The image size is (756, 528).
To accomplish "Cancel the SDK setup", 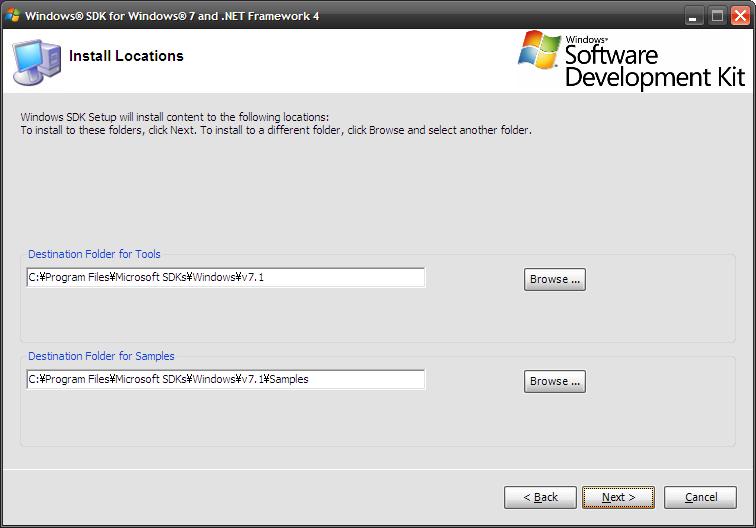I will pos(700,497).
